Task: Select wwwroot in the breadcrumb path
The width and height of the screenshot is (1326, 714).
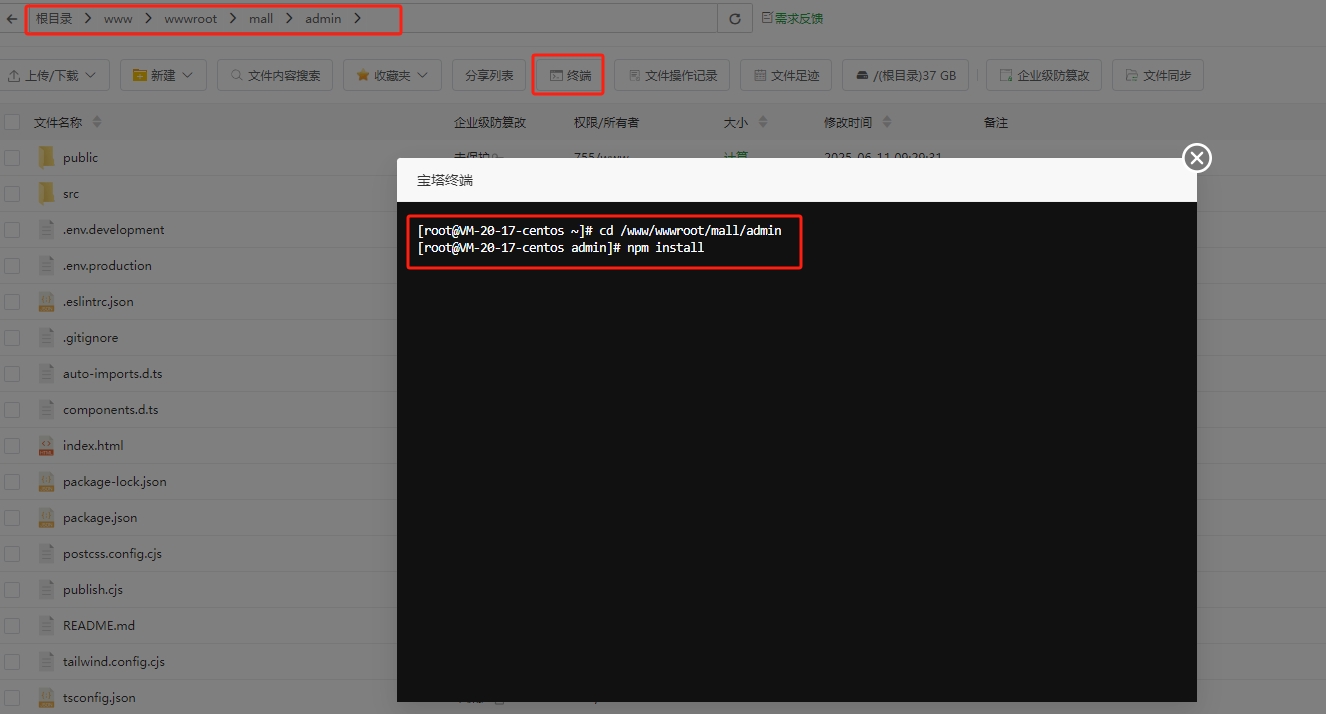Action: coord(190,19)
